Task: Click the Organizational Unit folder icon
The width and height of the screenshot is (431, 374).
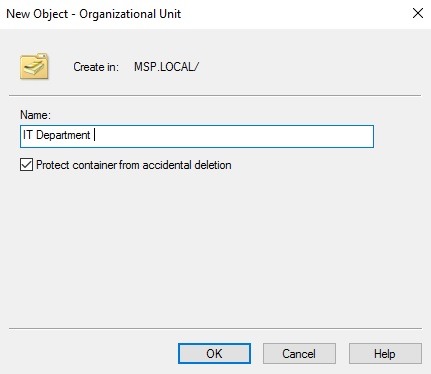Action: tap(34, 66)
